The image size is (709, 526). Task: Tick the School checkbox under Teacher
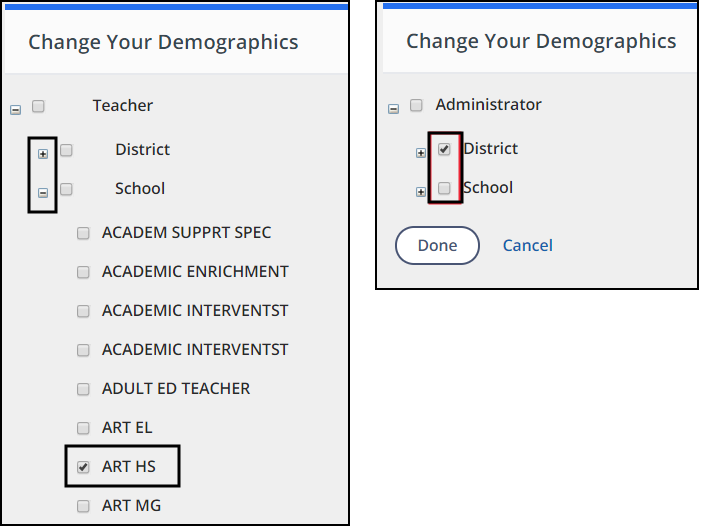[66, 189]
